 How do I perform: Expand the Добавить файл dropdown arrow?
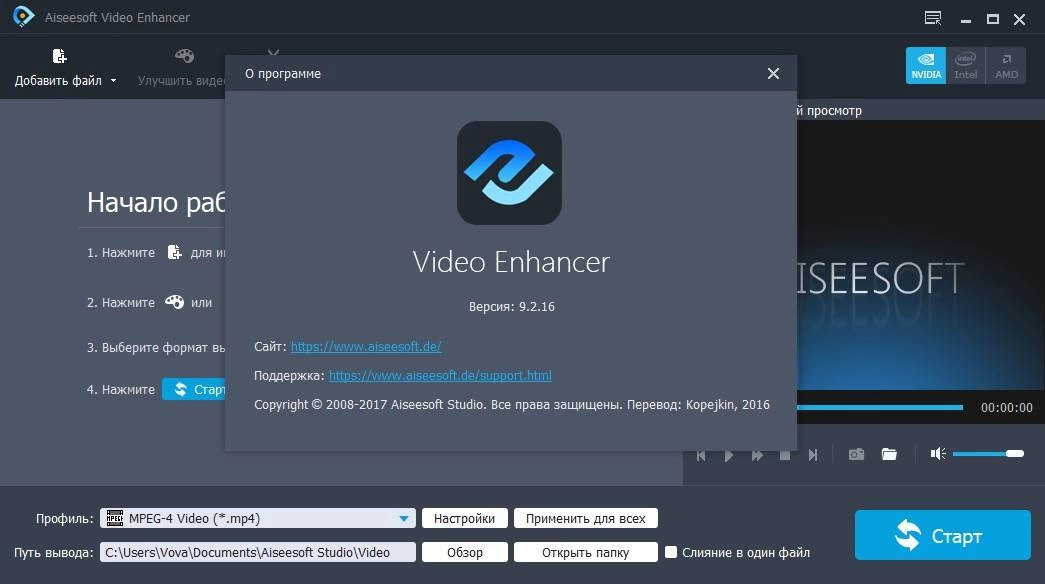click(113, 81)
